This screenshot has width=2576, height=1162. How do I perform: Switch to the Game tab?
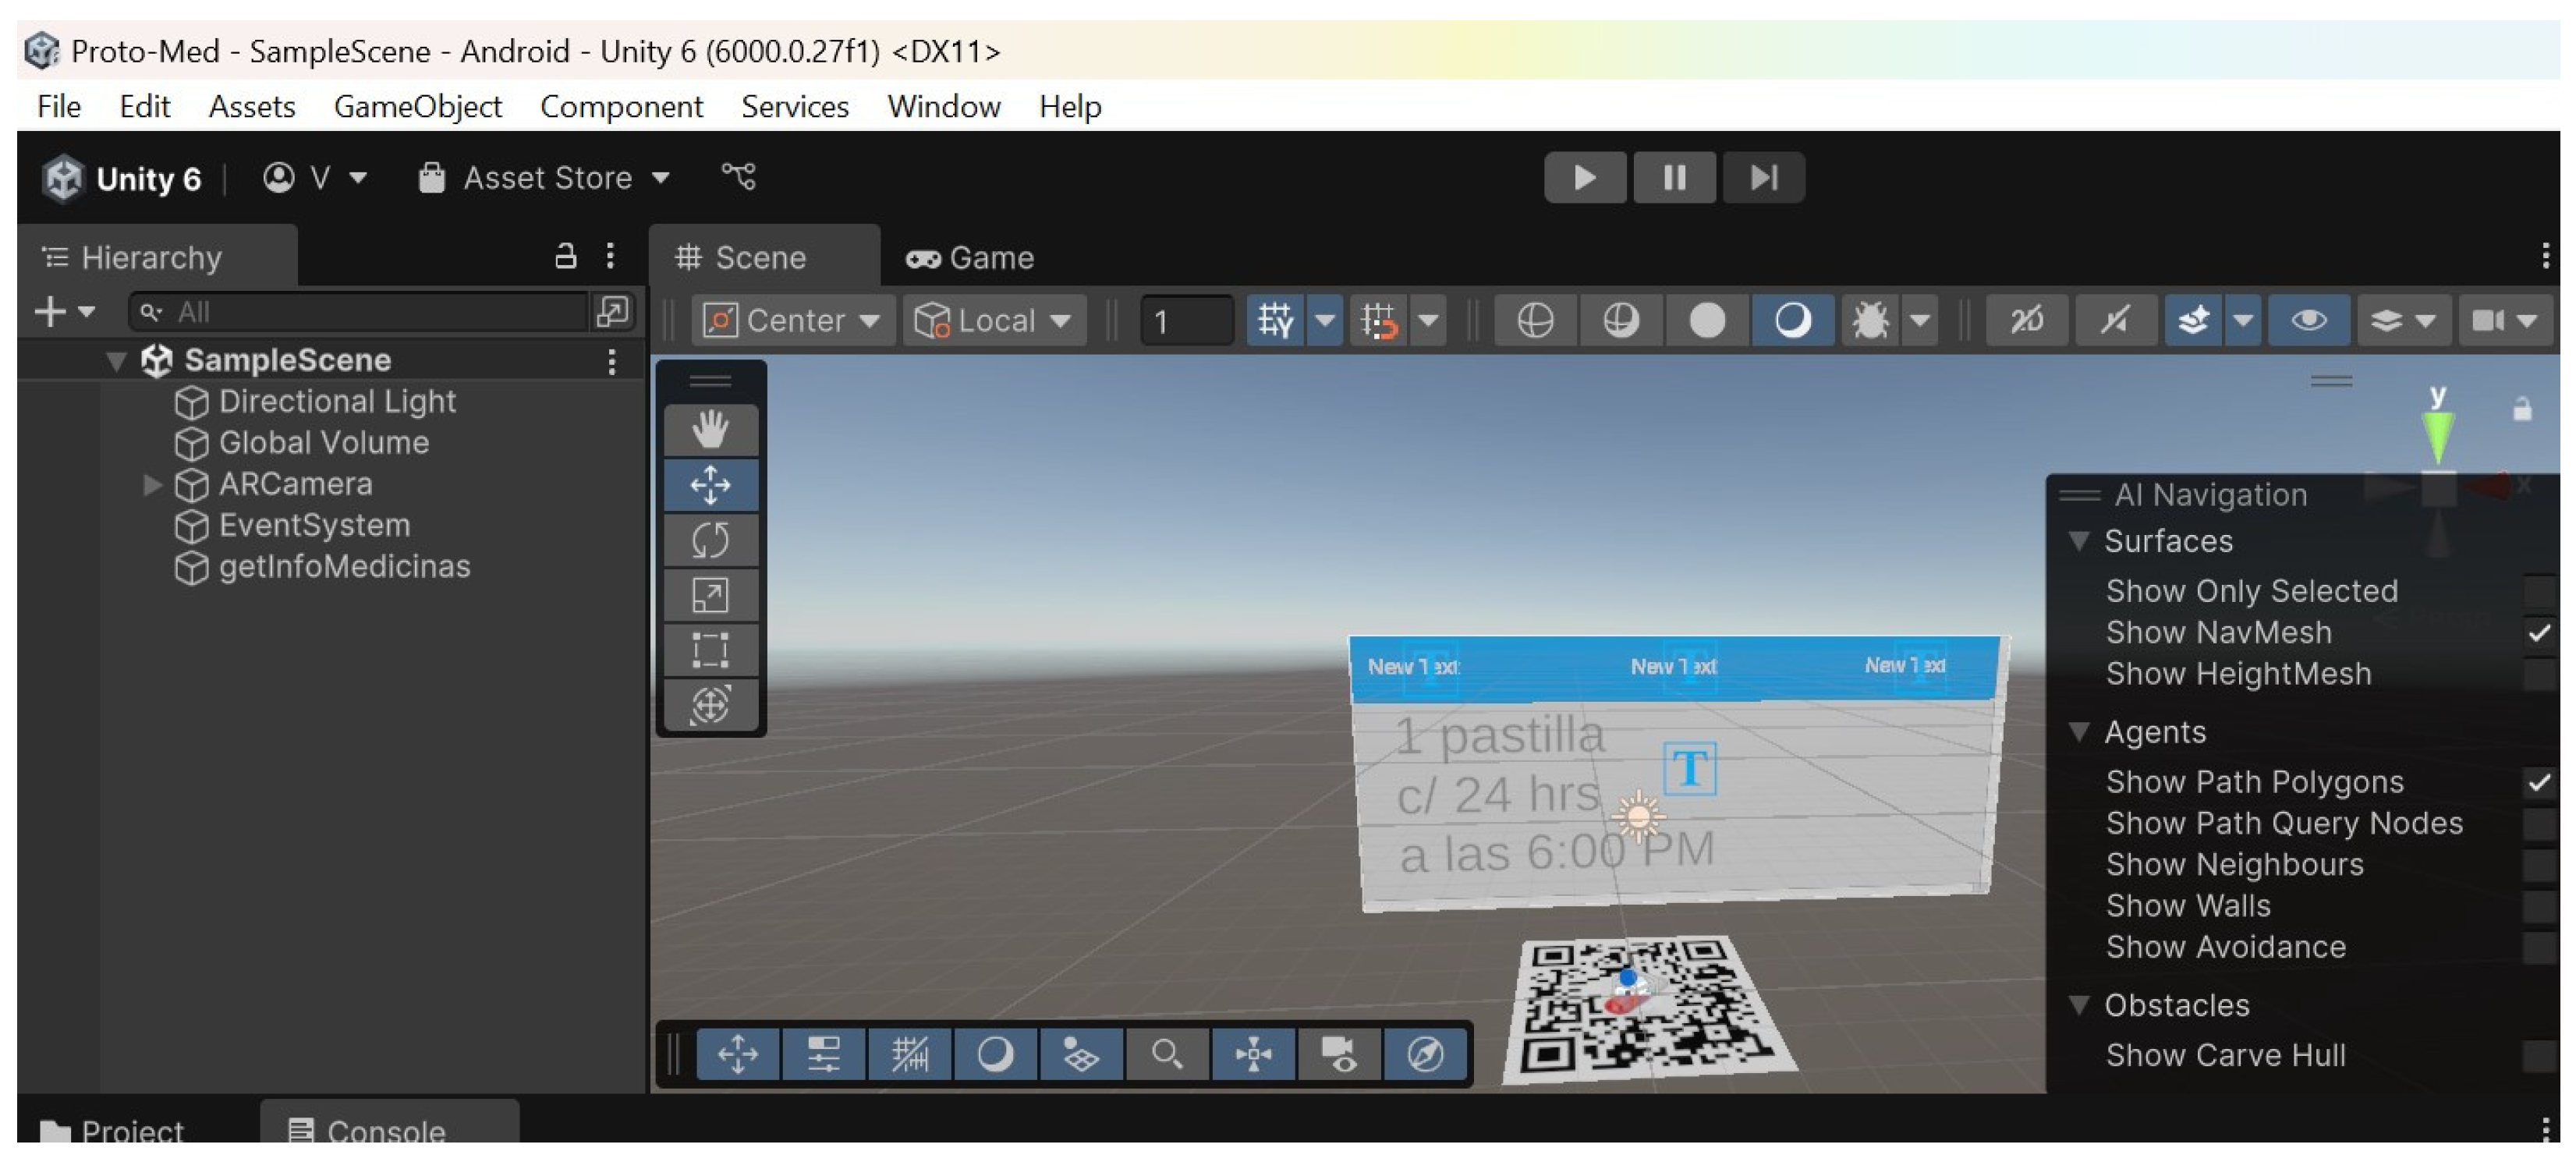pyautogui.click(x=969, y=258)
